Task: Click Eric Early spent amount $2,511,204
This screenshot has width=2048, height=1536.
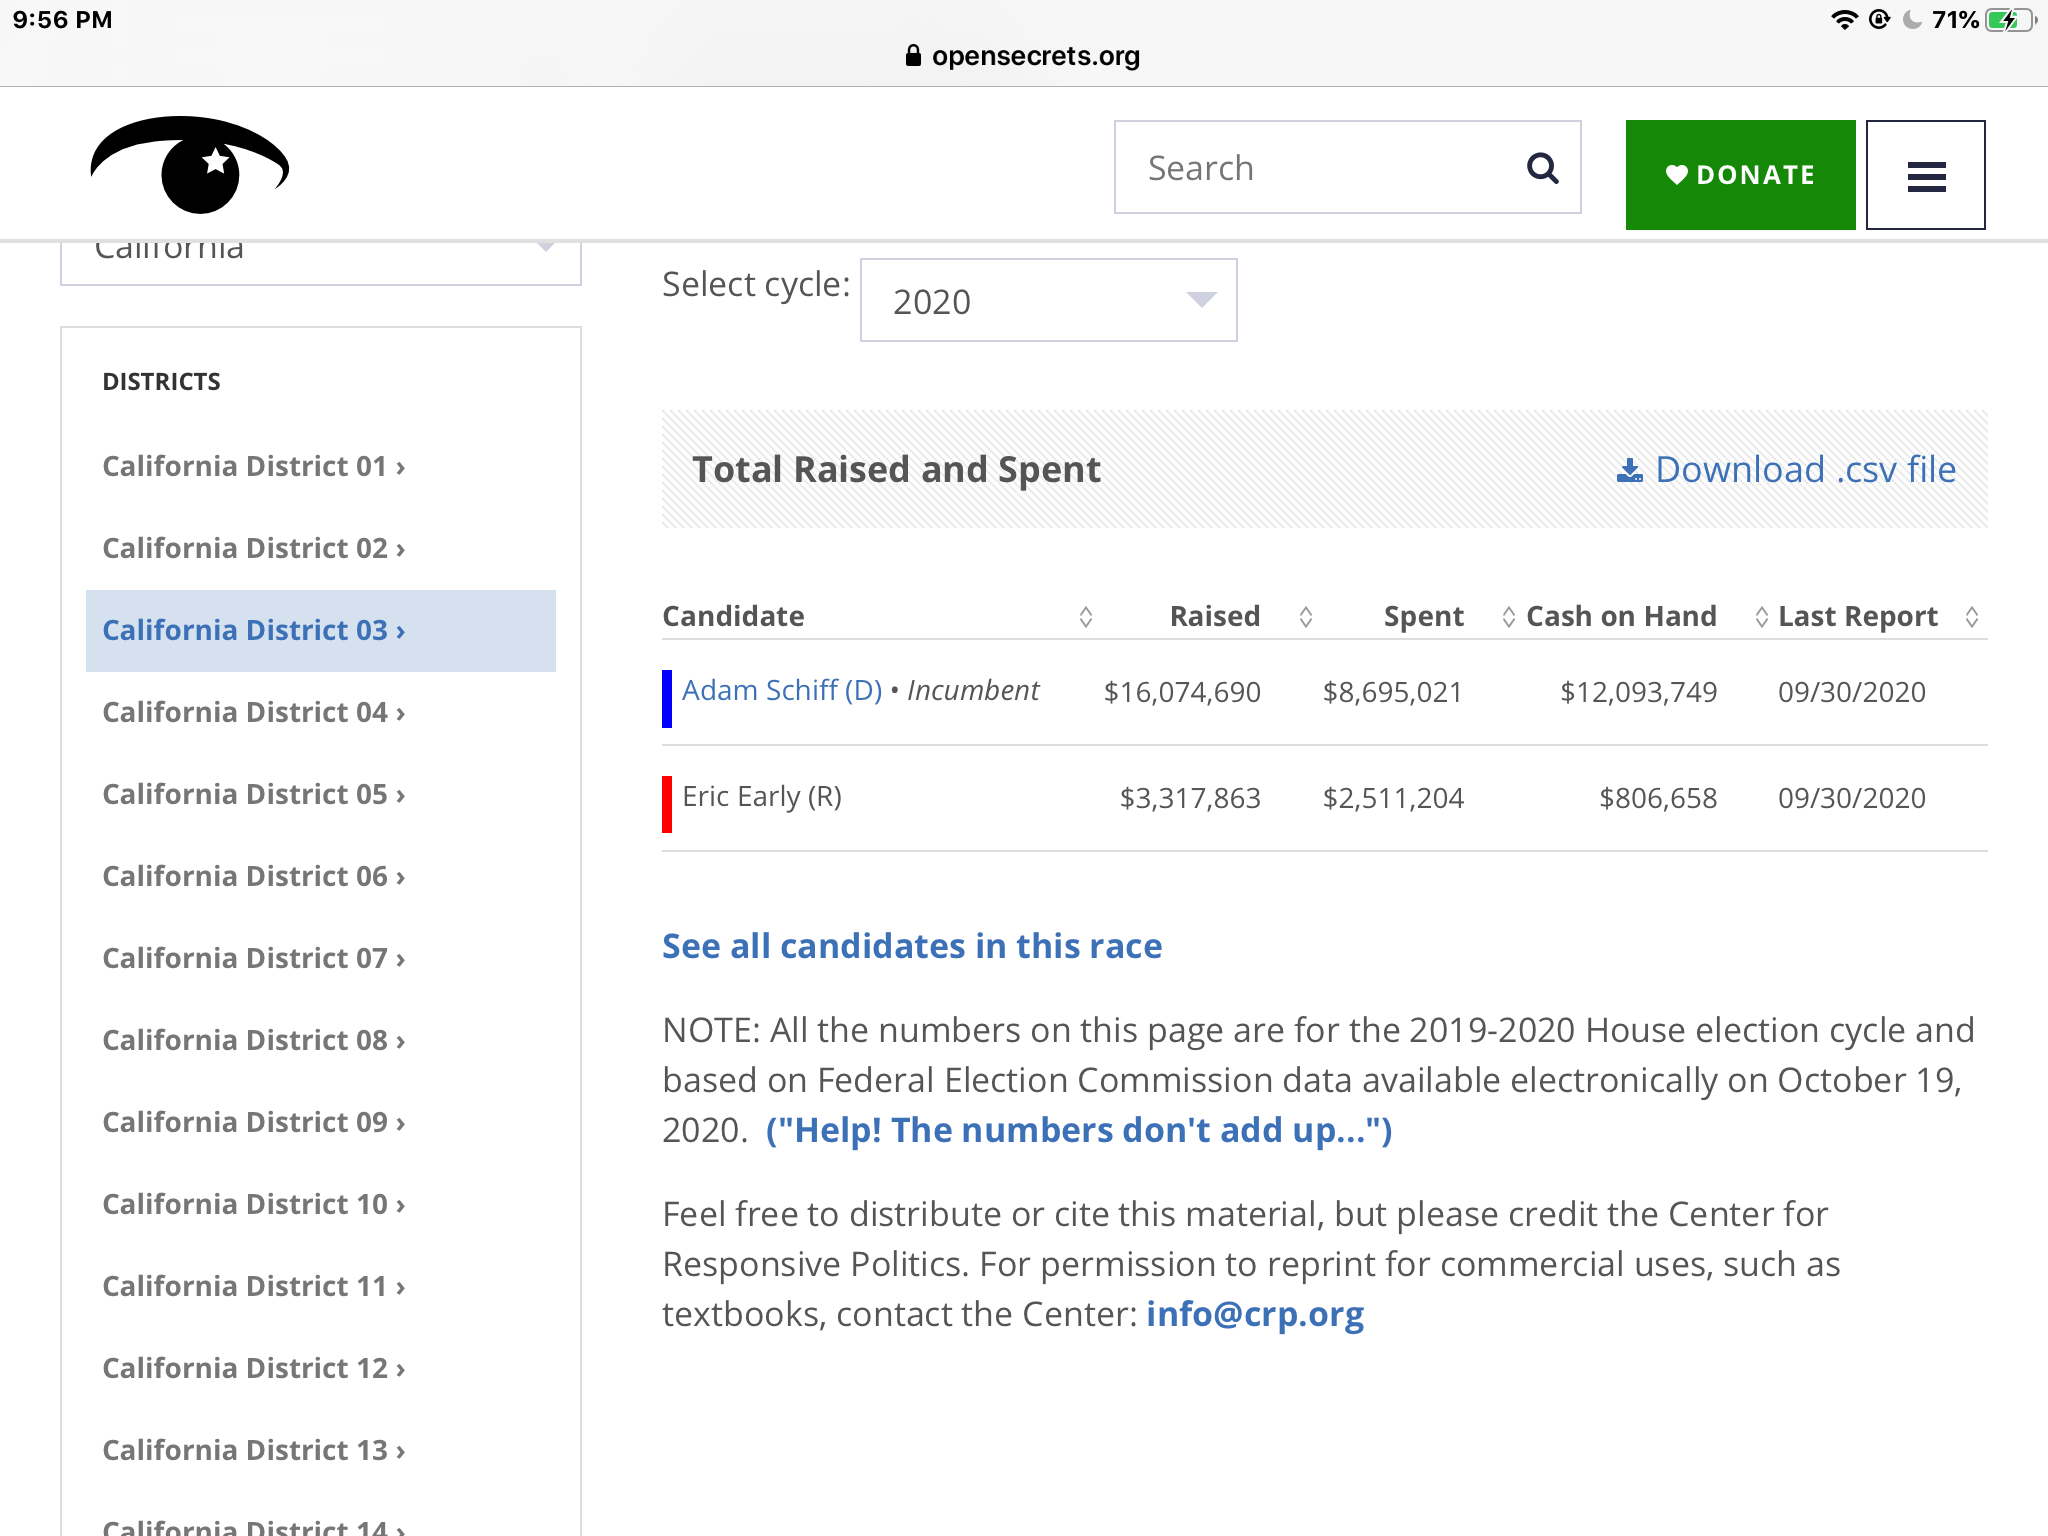Action: pyautogui.click(x=1393, y=798)
